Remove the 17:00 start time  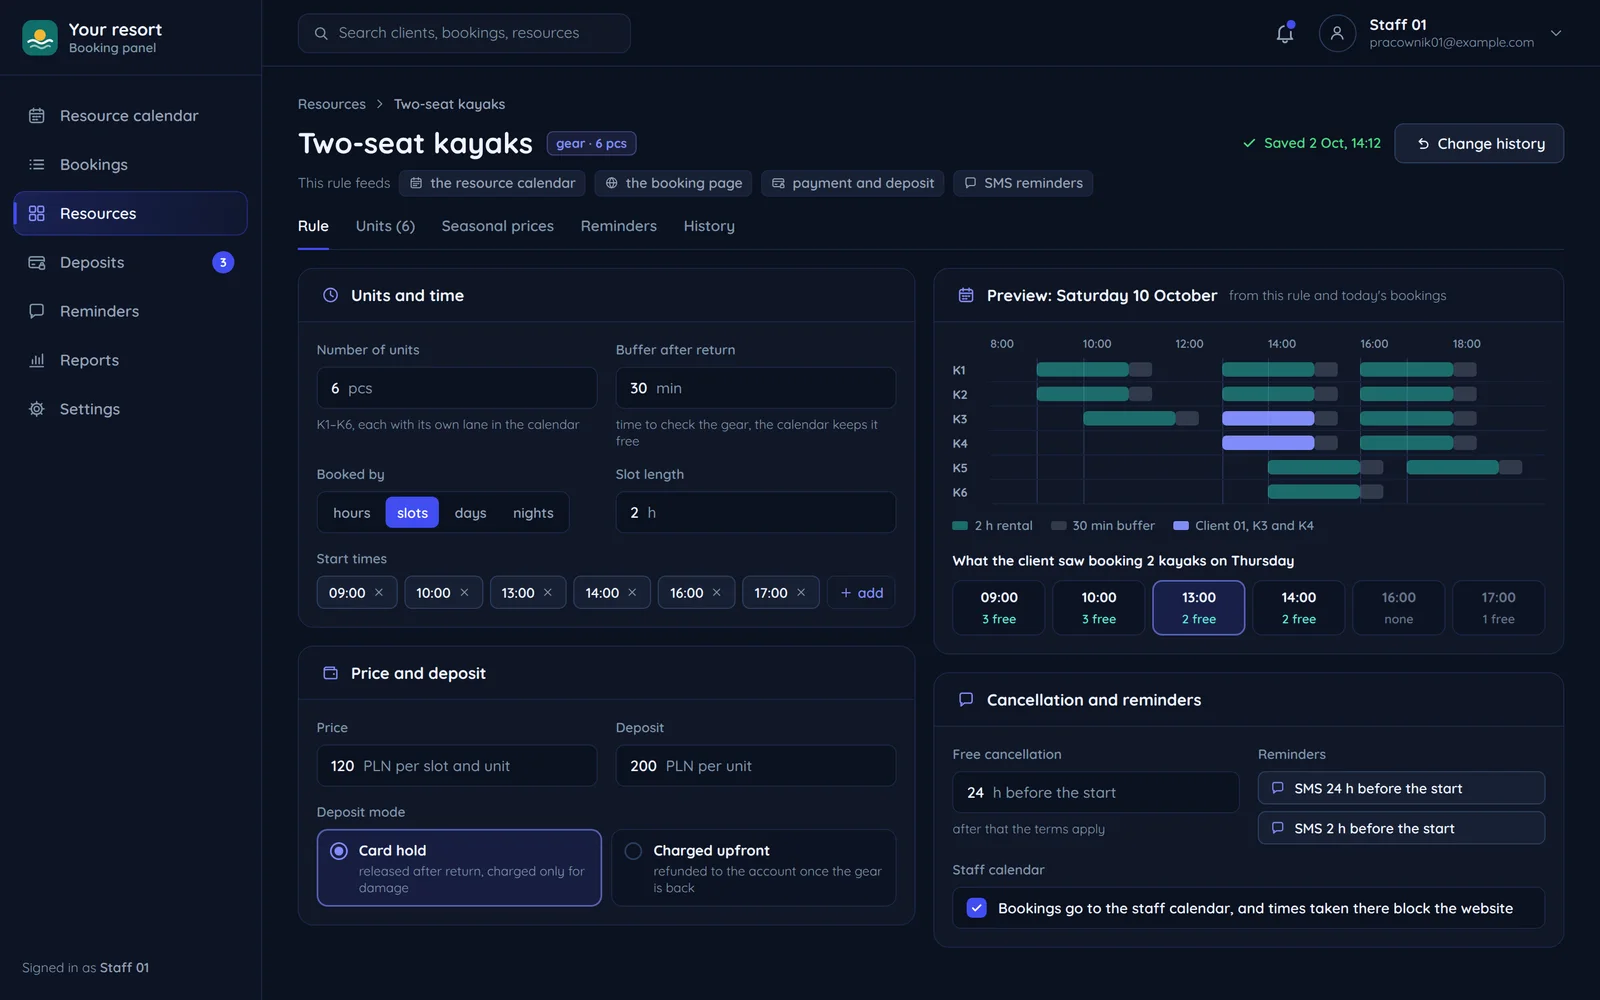tap(801, 593)
